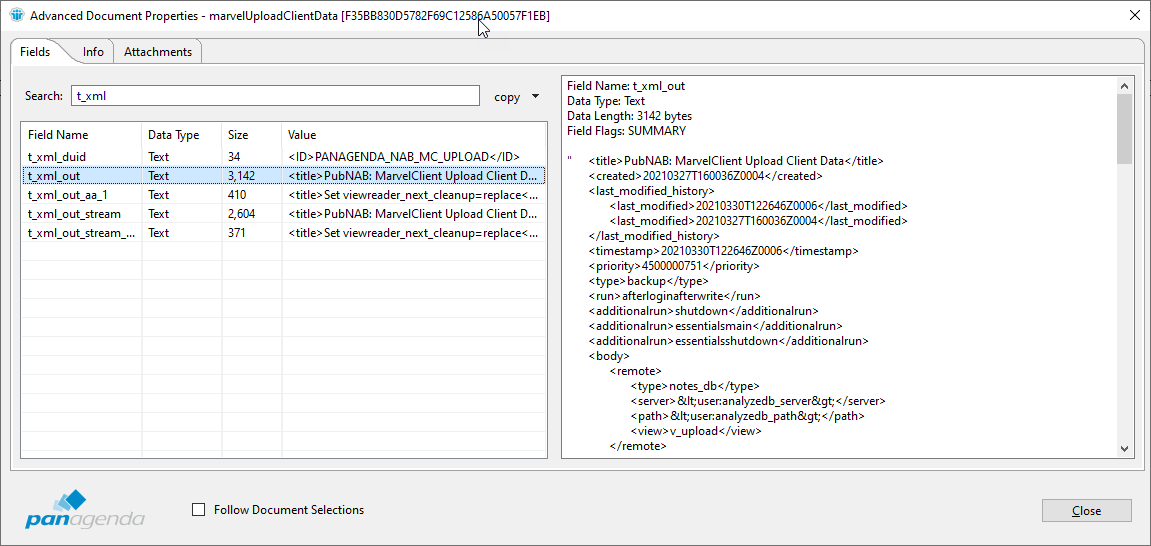Screen dimensions: 1151x546
Task: Click the Search input field
Action: pyautogui.click(x=275, y=96)
